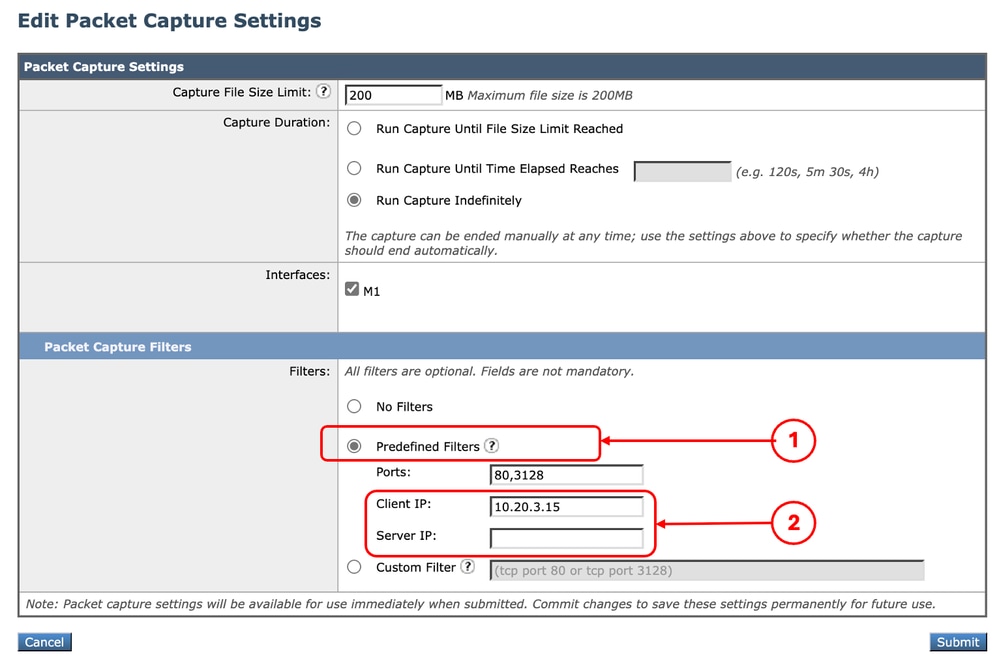999x665 pixels.
Task: Click the note about committing changes
Action: pyautogui.click(x=480, y=604)
